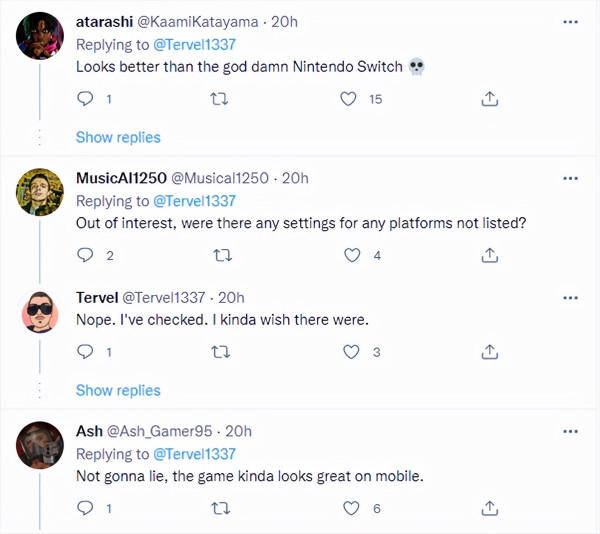Share Tervel's 'Nope. I've checked' tweet
This screenshot has height=534, width=600.
490,352
